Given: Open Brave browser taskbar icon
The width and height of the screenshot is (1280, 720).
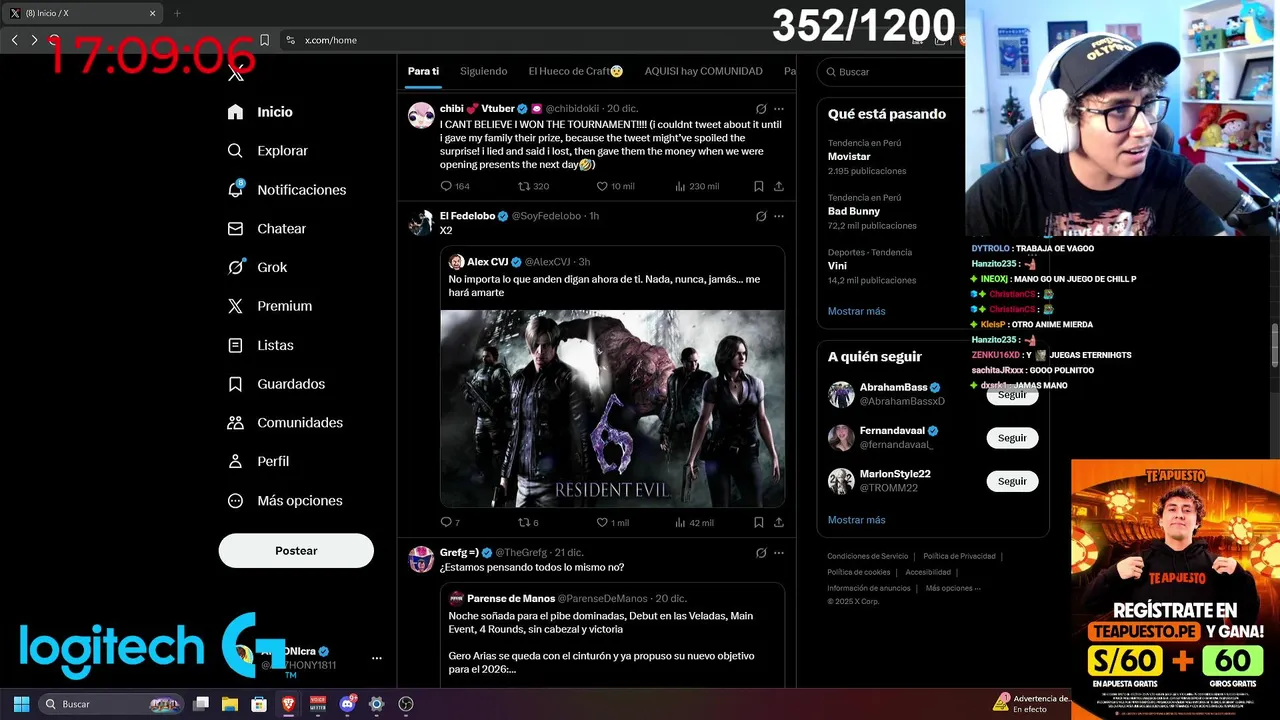Looking at the screenshot, I should coord(288,704).
